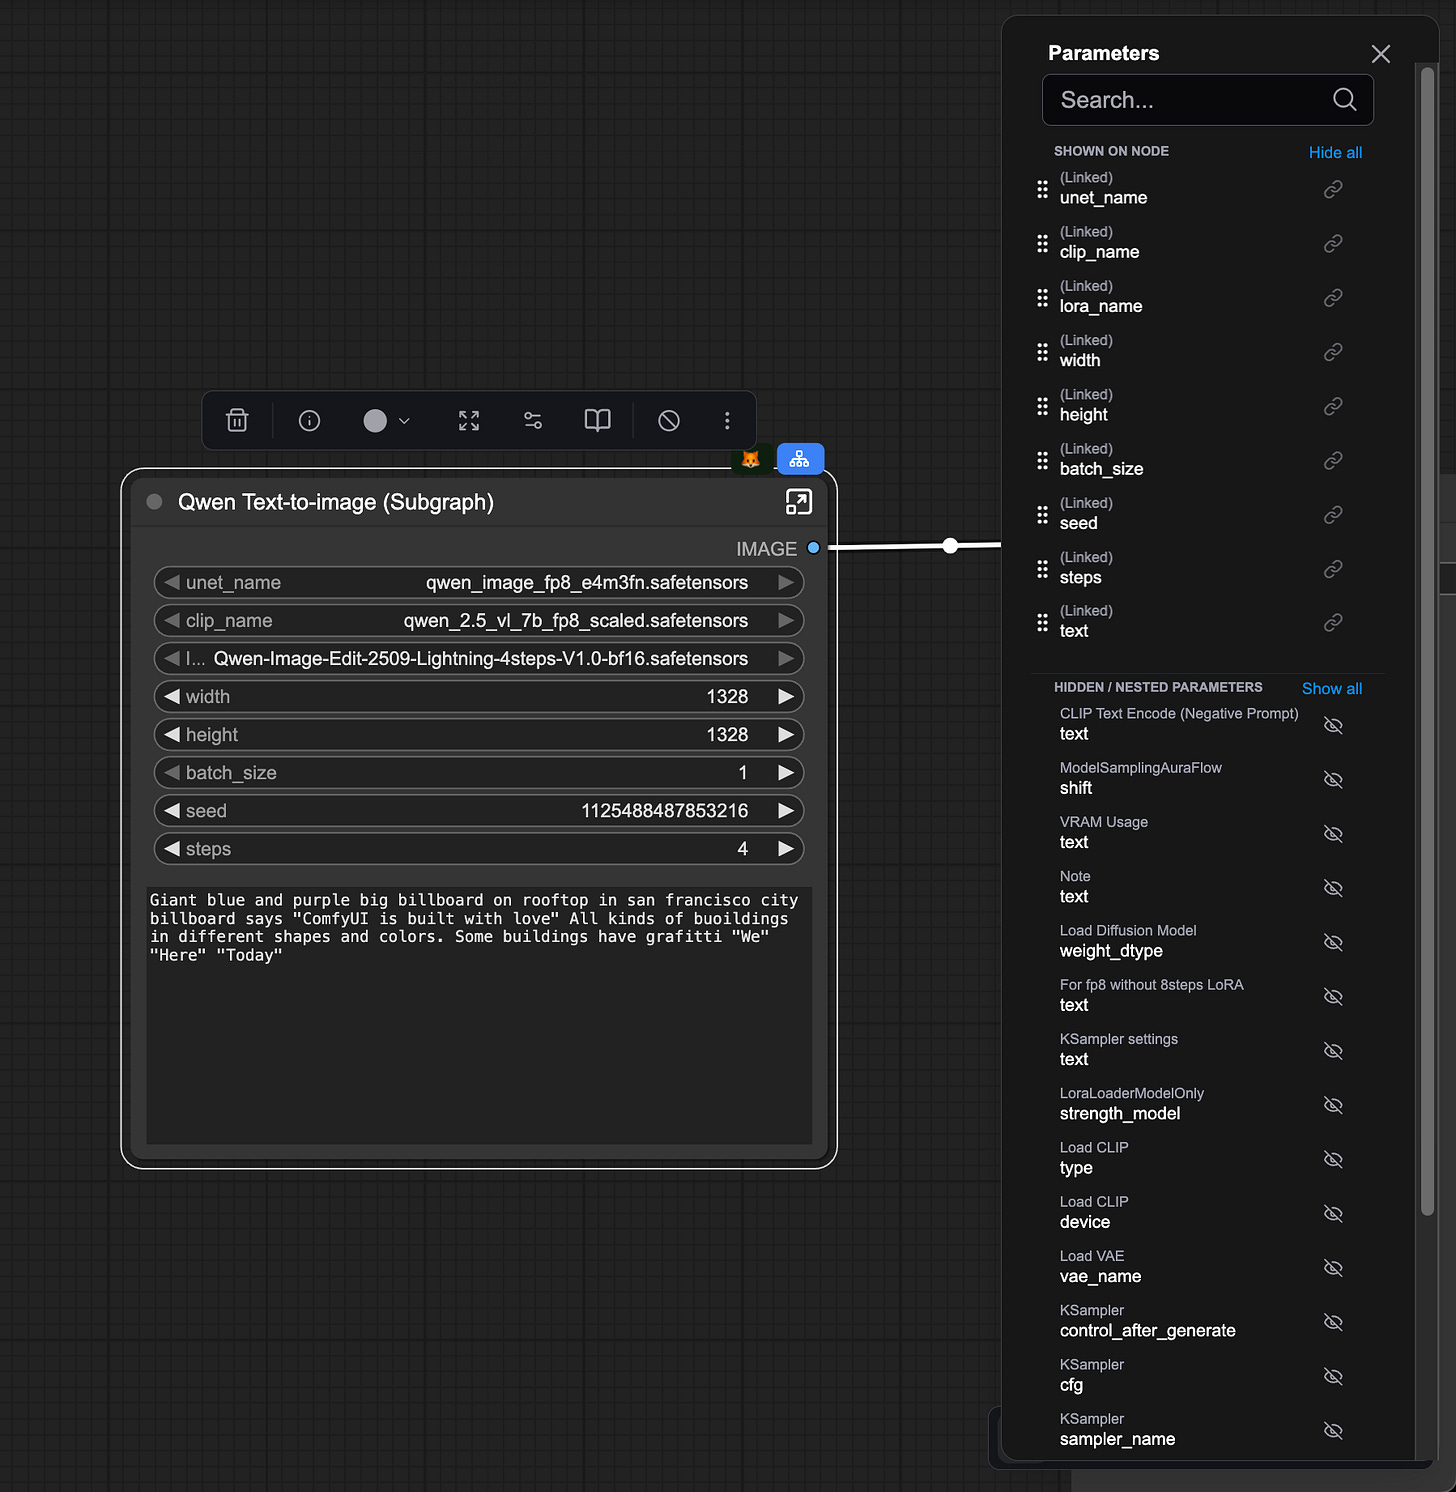Image resolution: width=1456 pixels, height=1492 pixels.
Task: Increase batch_size with right arrow
Action: click(786, 772)
